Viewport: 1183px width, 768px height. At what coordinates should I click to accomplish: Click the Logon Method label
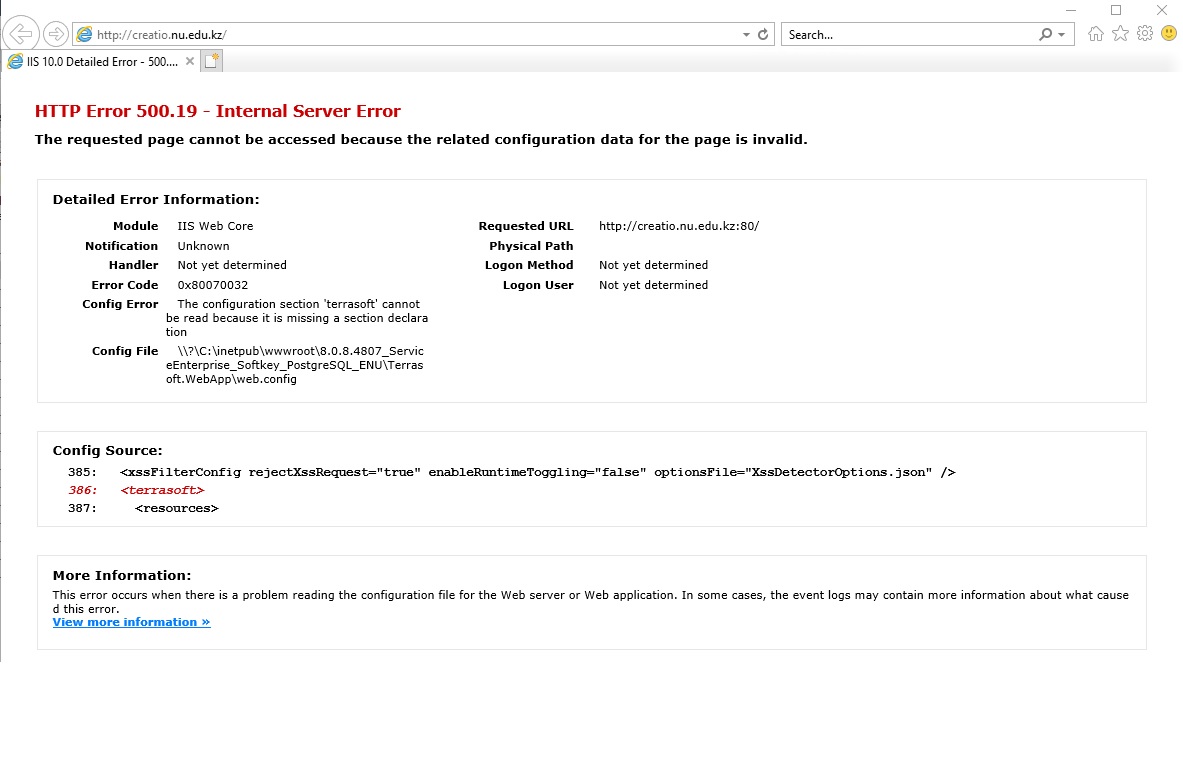tap(529, 265)
